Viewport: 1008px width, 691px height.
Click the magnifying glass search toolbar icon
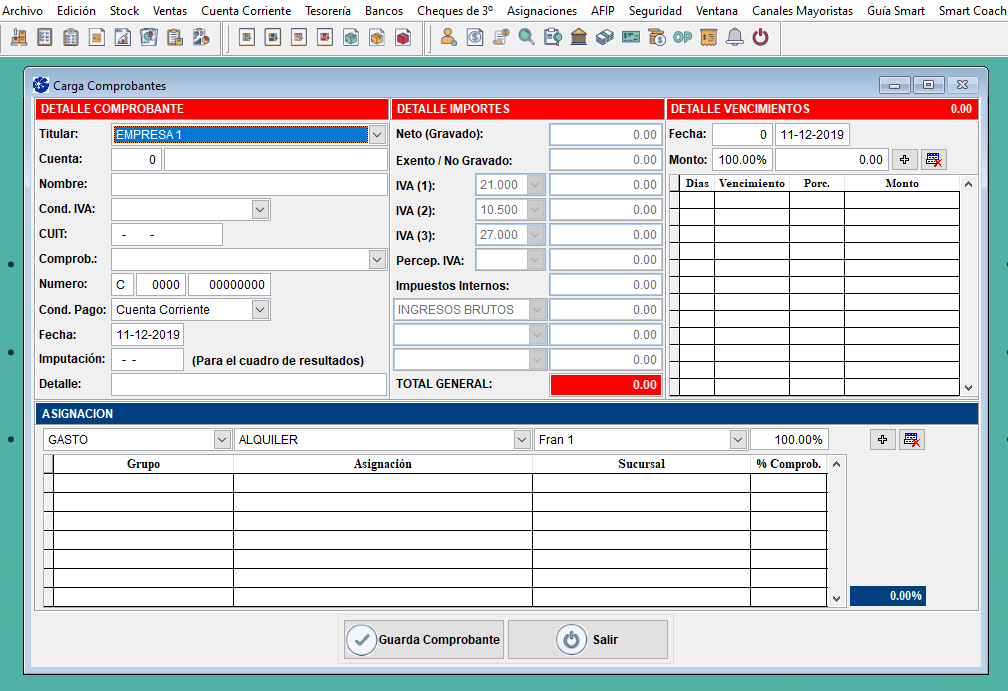tap(526, 38)
